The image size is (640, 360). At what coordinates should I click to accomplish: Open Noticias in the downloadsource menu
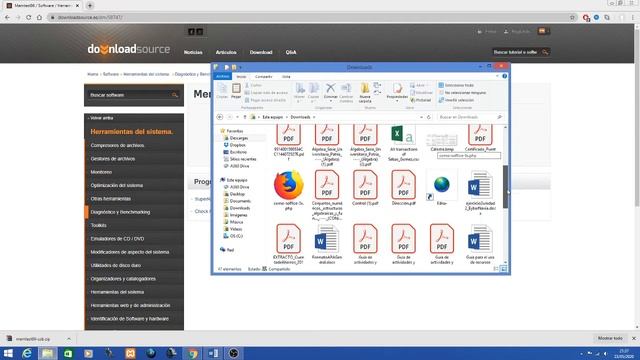(x=193, y=52)
